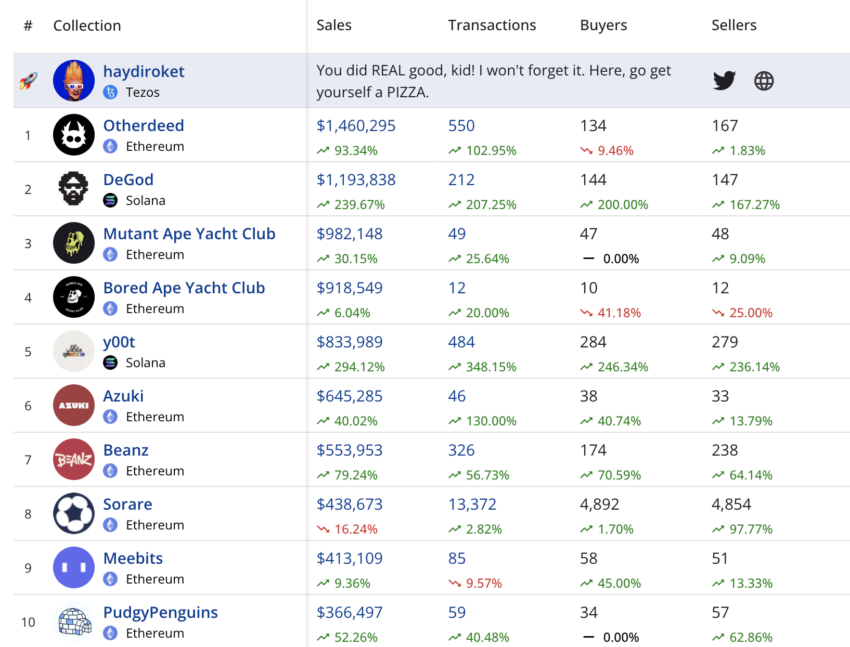Click the rocket promoted icon
850x647 pixels.
click(x=28, y=81)
